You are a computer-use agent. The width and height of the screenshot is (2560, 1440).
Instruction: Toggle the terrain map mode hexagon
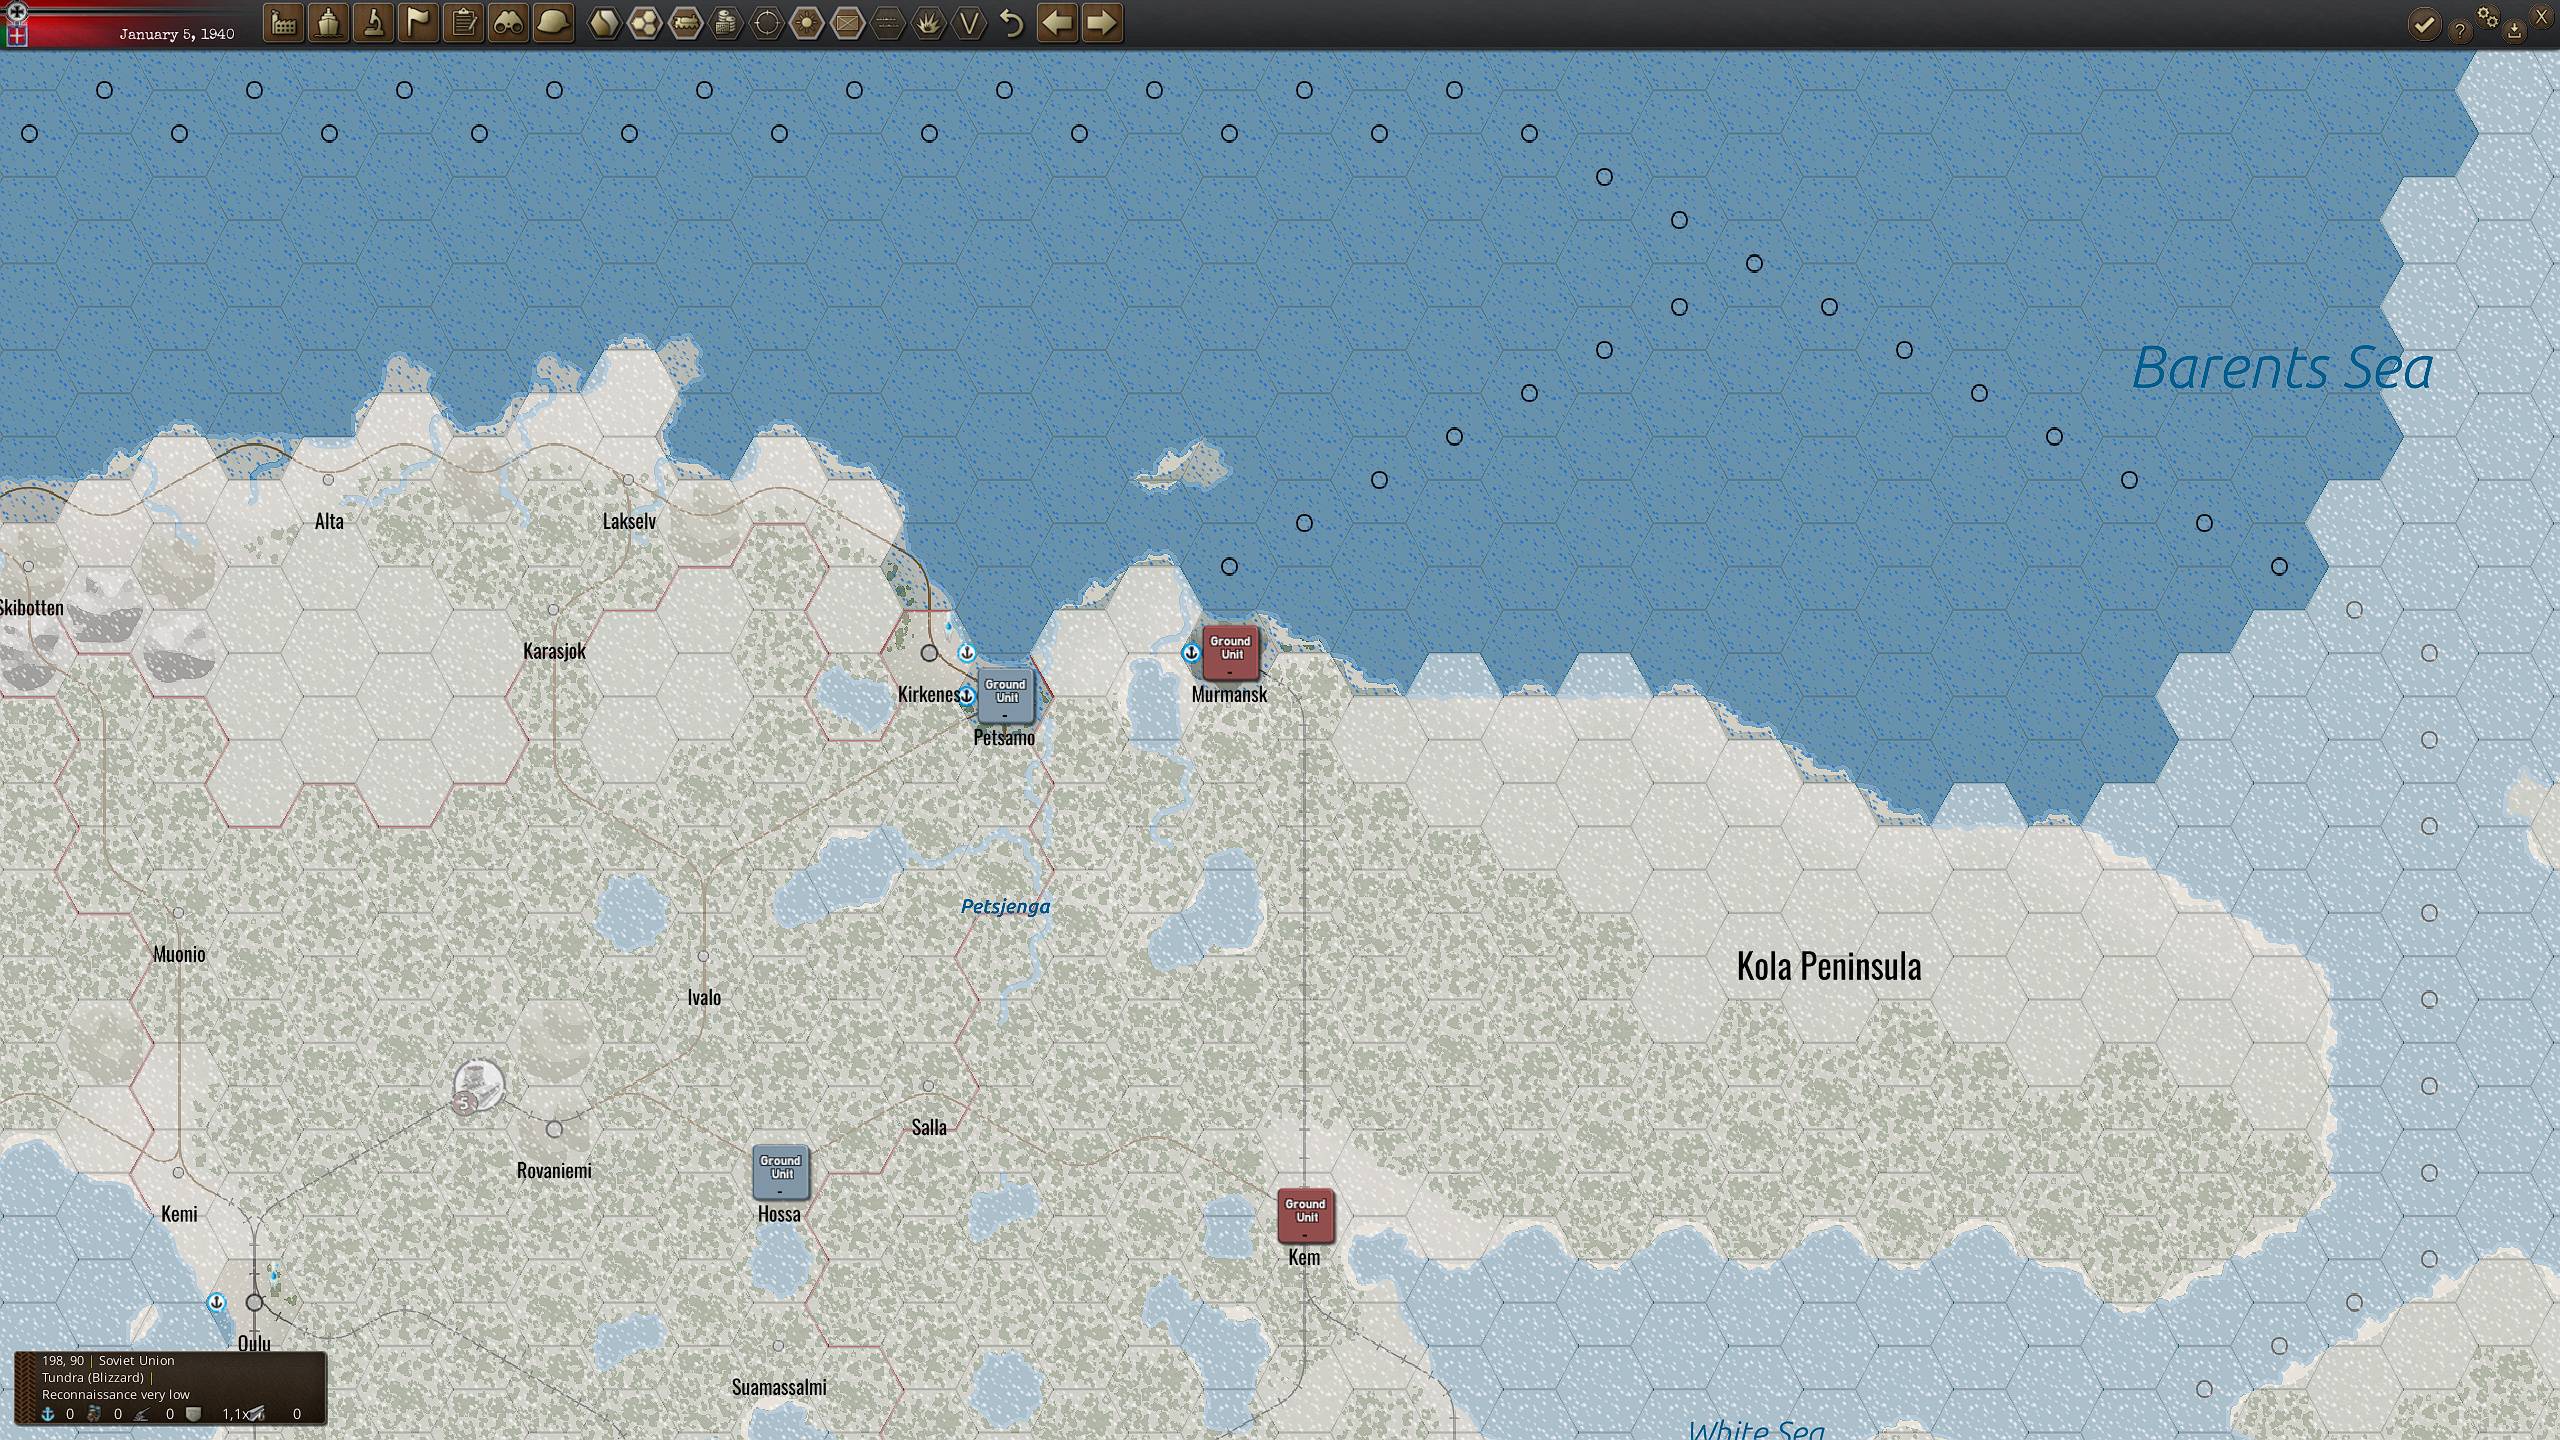coord(604,23)
